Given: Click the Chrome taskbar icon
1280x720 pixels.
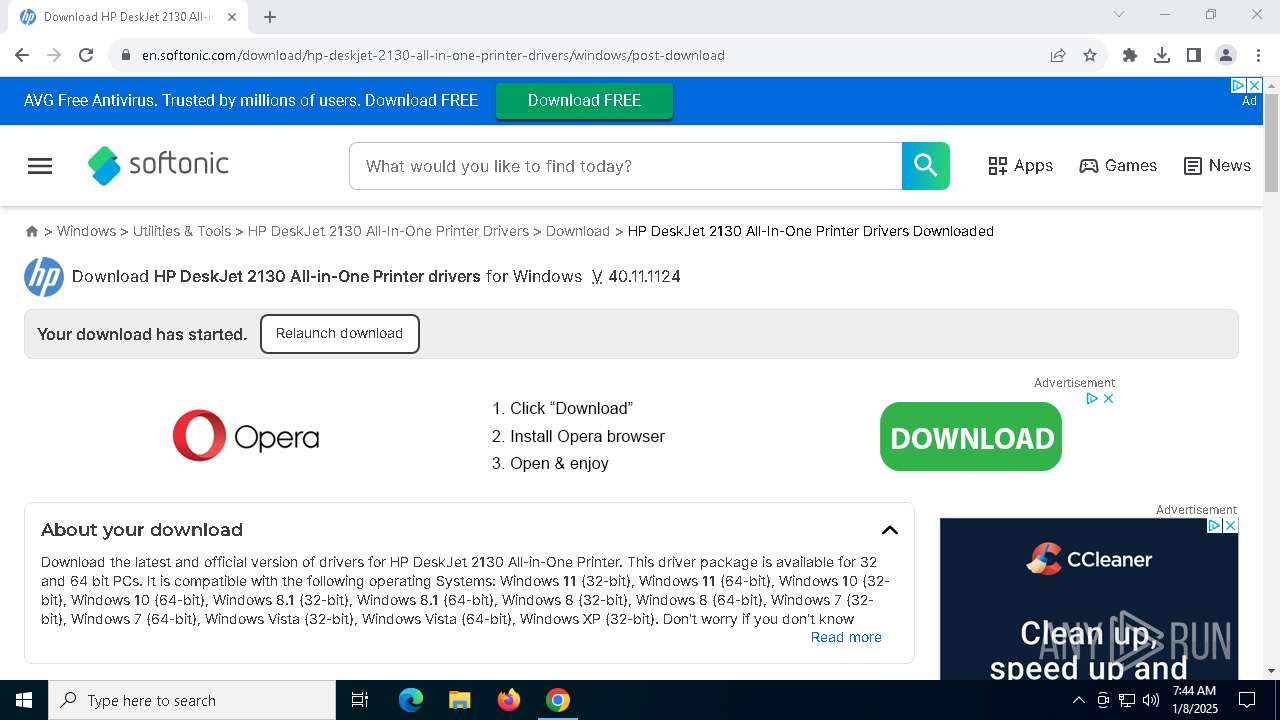Looking at the screenshot, I should click(558, 700).
